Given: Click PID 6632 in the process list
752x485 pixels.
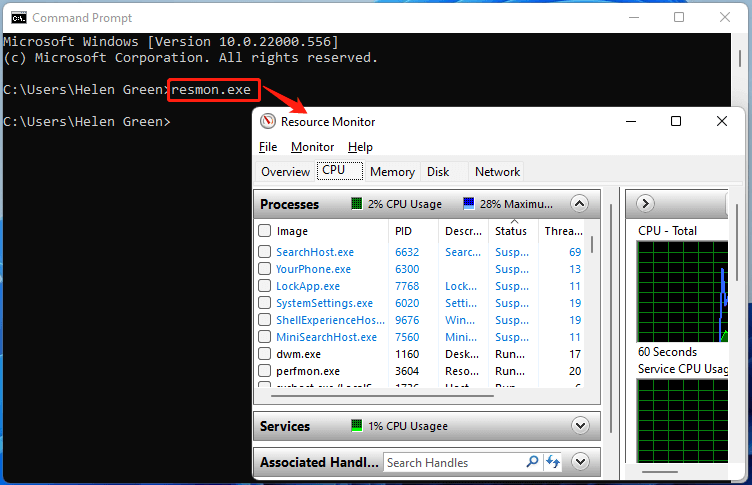Looking at the screenshot, I should [x=407, y=252].
